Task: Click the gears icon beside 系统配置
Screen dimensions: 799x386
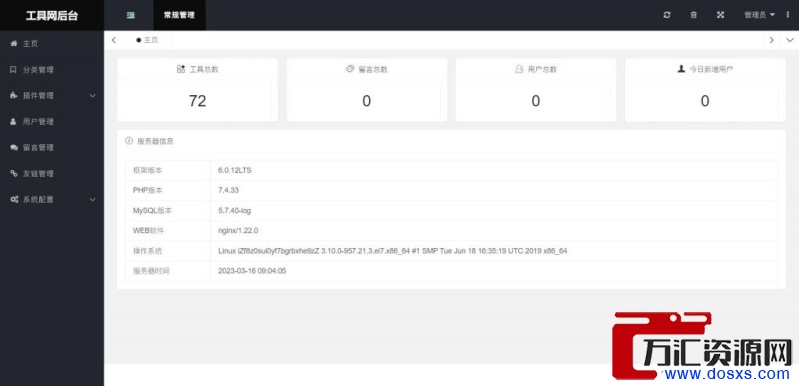Action: [14, 200]
